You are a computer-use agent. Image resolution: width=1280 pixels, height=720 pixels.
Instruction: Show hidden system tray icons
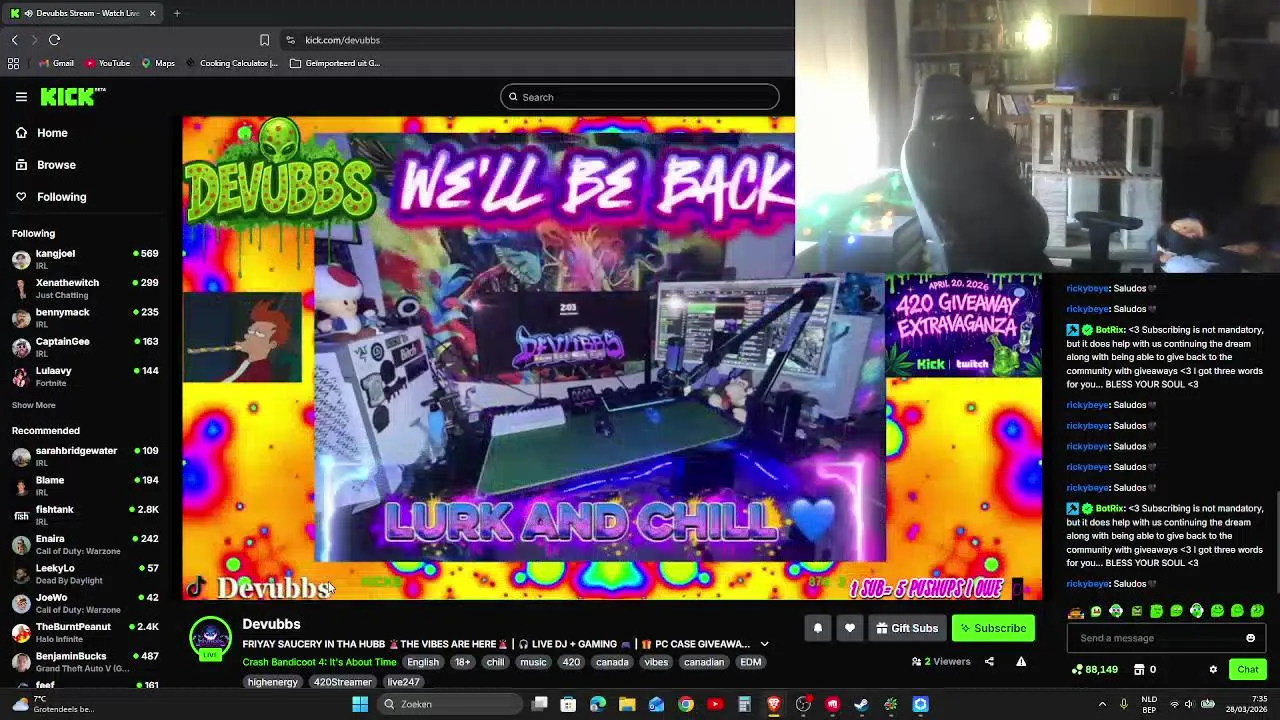[x=1102, y=704]
